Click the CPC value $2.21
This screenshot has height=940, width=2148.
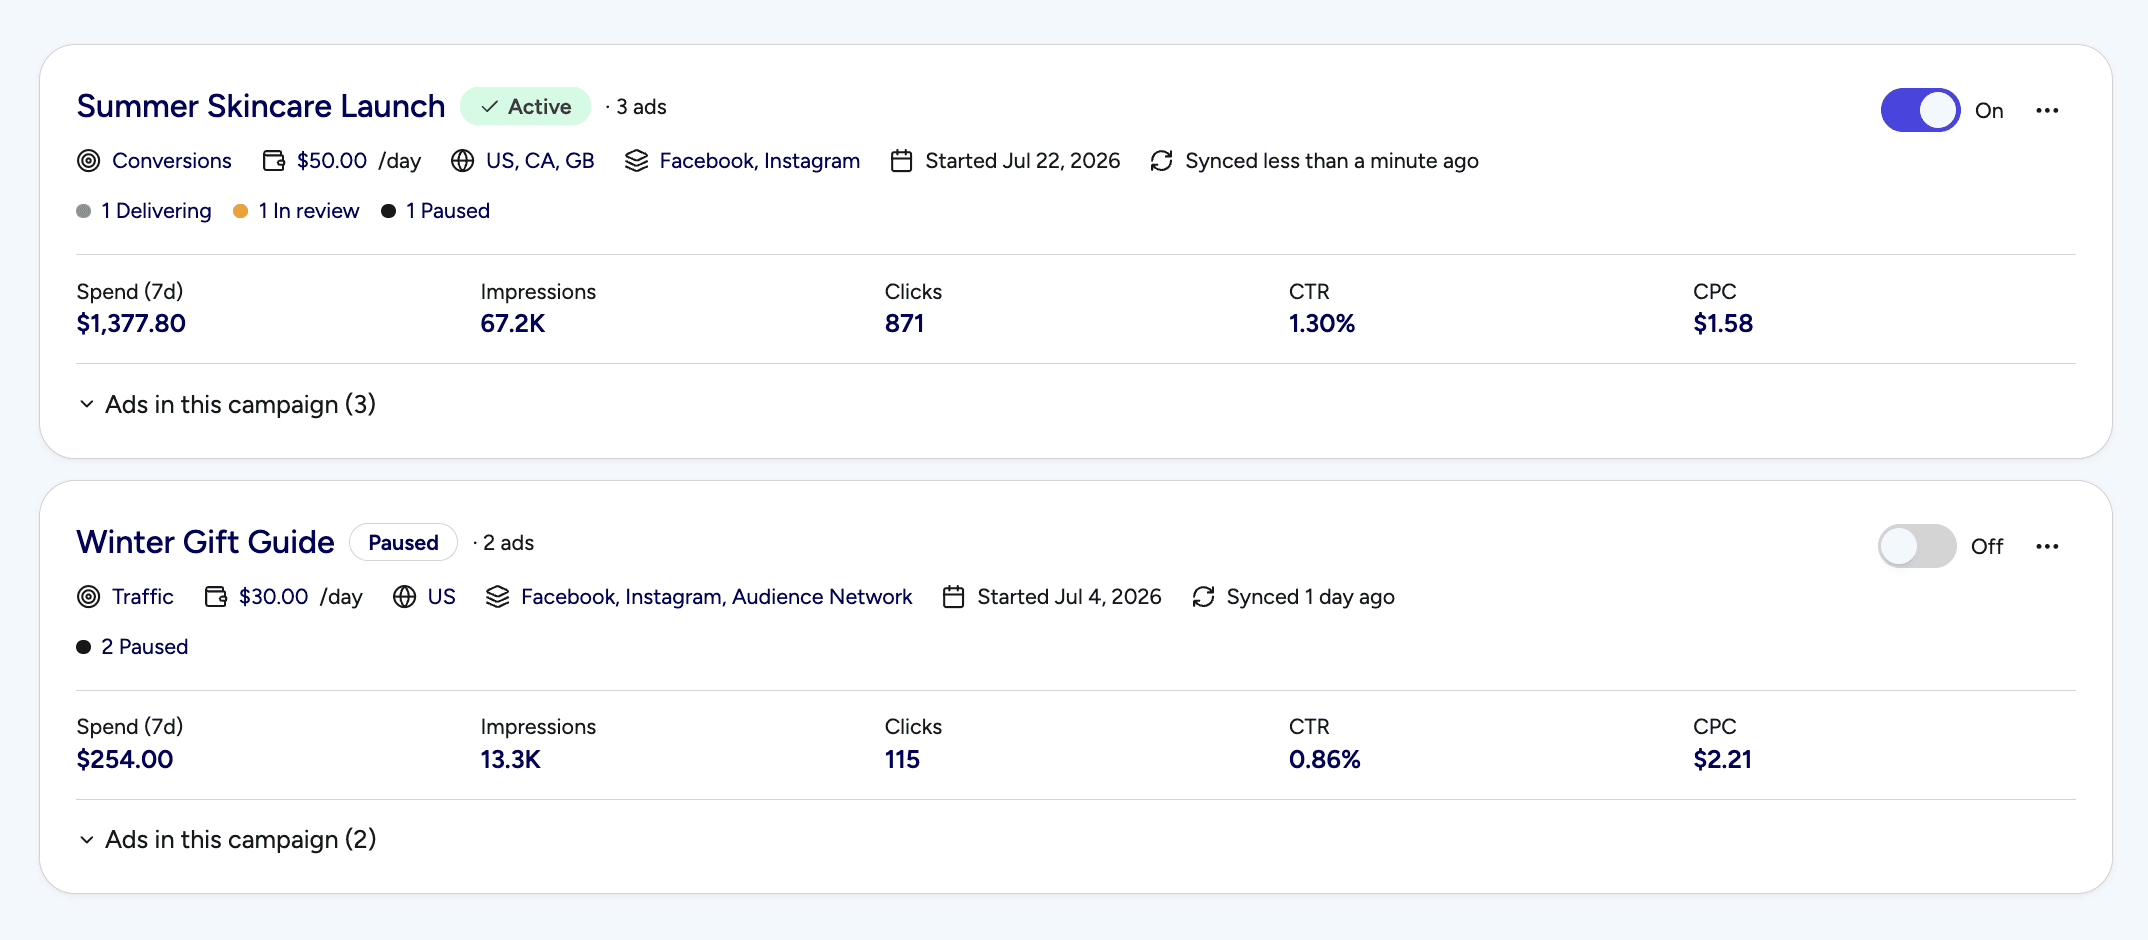click(1723, 760)
